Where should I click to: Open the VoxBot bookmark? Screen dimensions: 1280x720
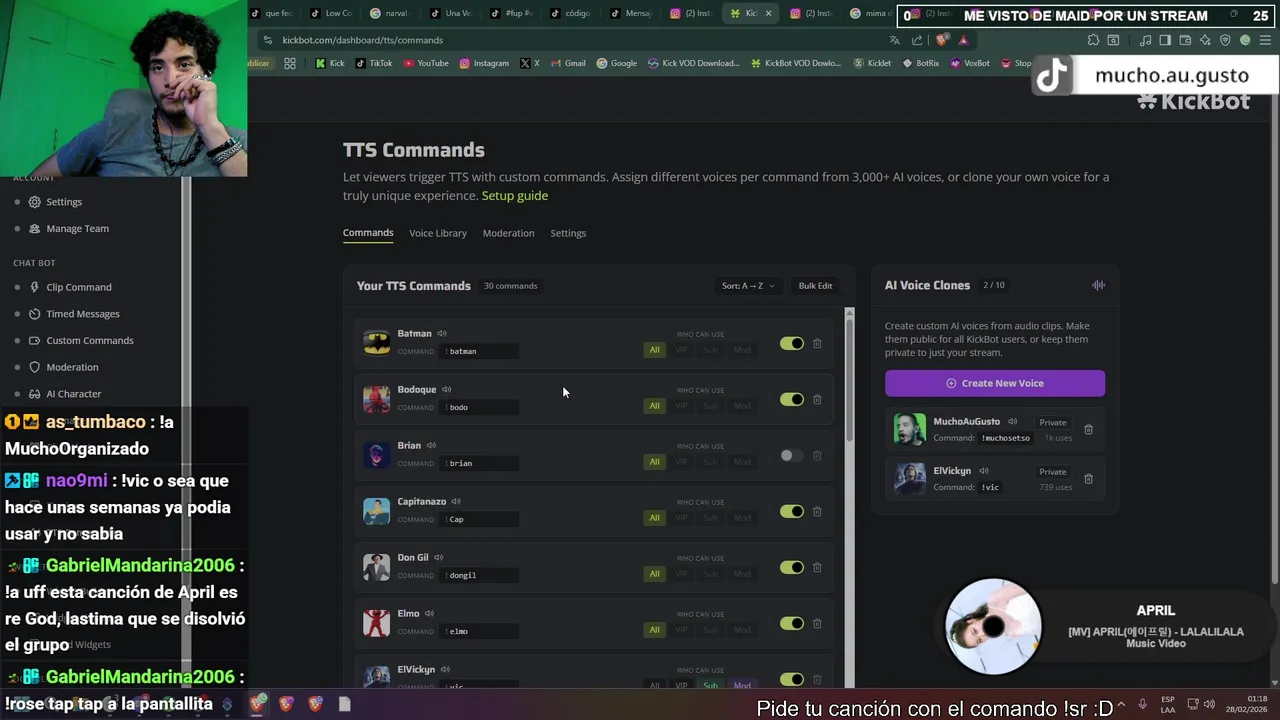coord(970,63)
